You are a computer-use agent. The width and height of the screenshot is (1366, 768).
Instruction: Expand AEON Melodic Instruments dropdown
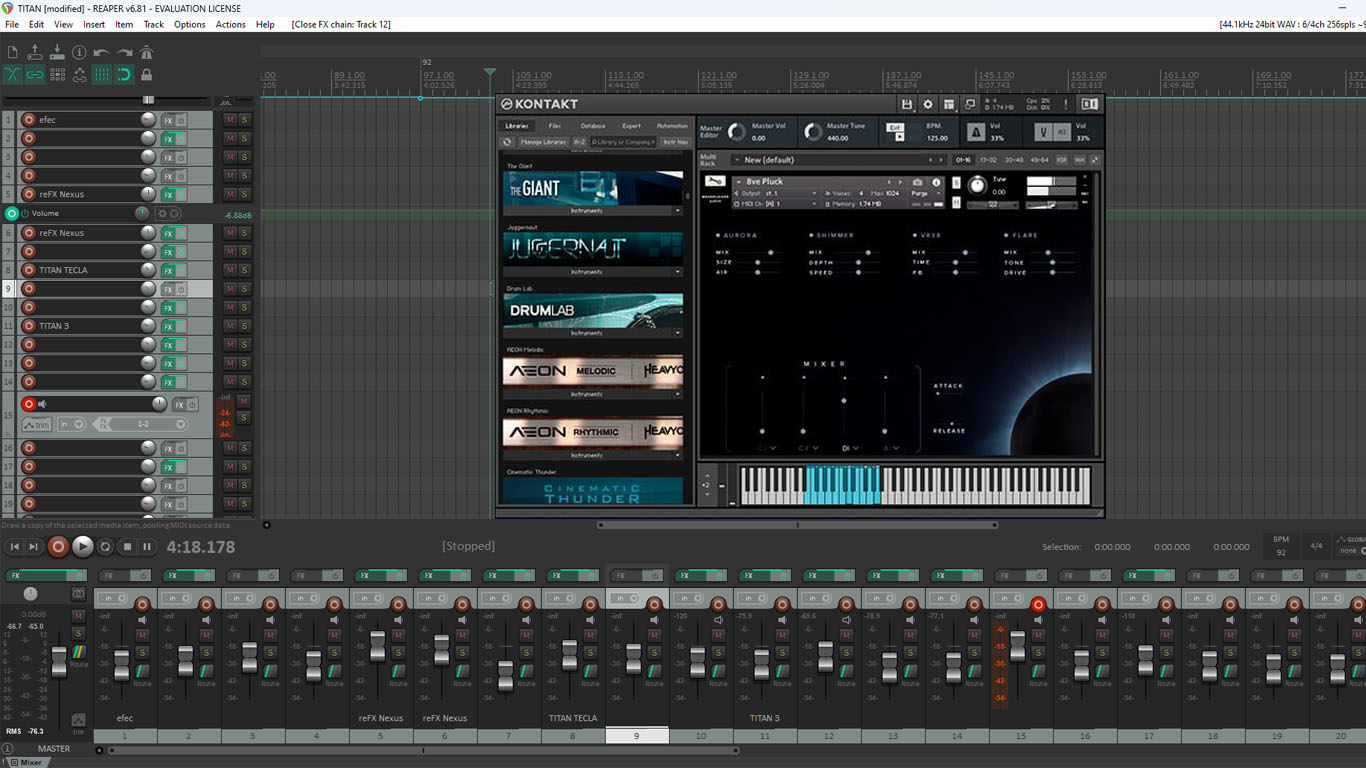(x=677, y=394)
